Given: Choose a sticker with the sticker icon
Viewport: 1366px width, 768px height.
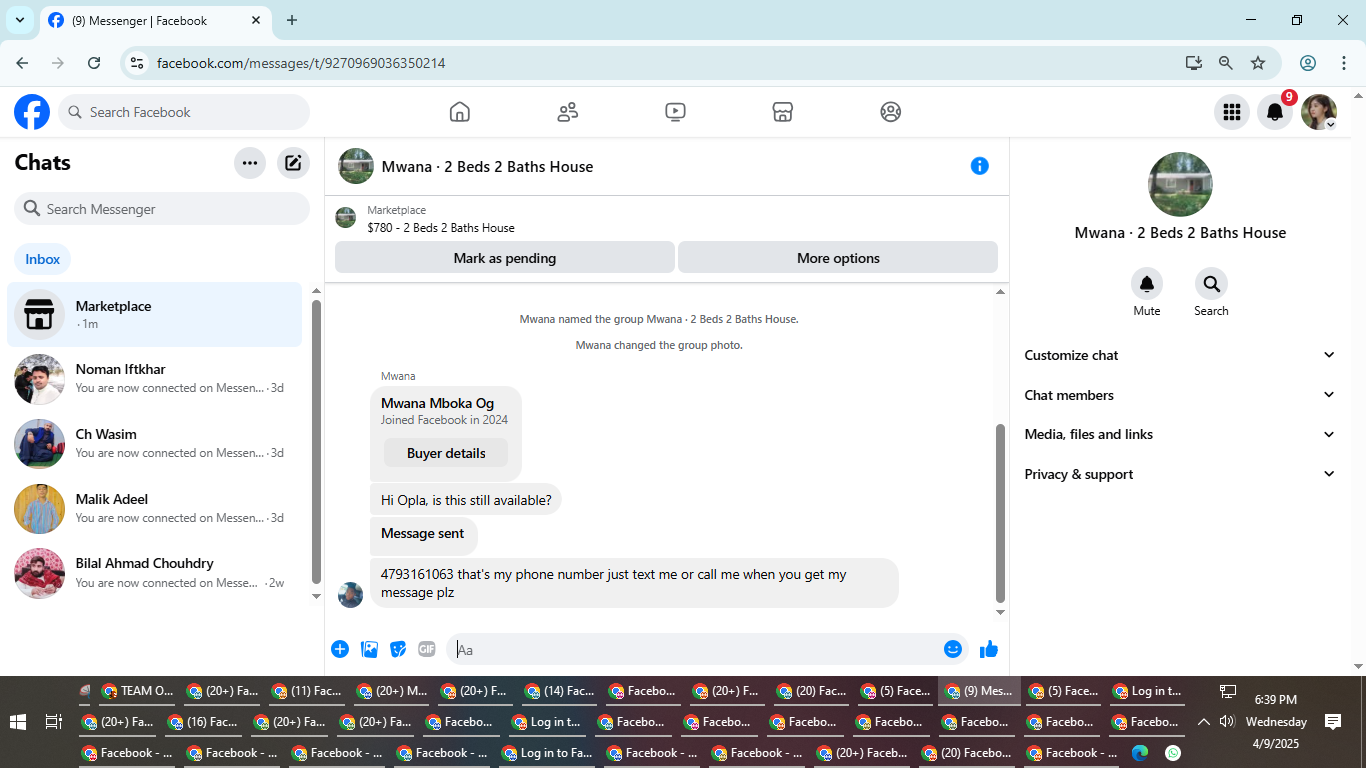Looking at the screenshot, I should (x=398, y=649).
